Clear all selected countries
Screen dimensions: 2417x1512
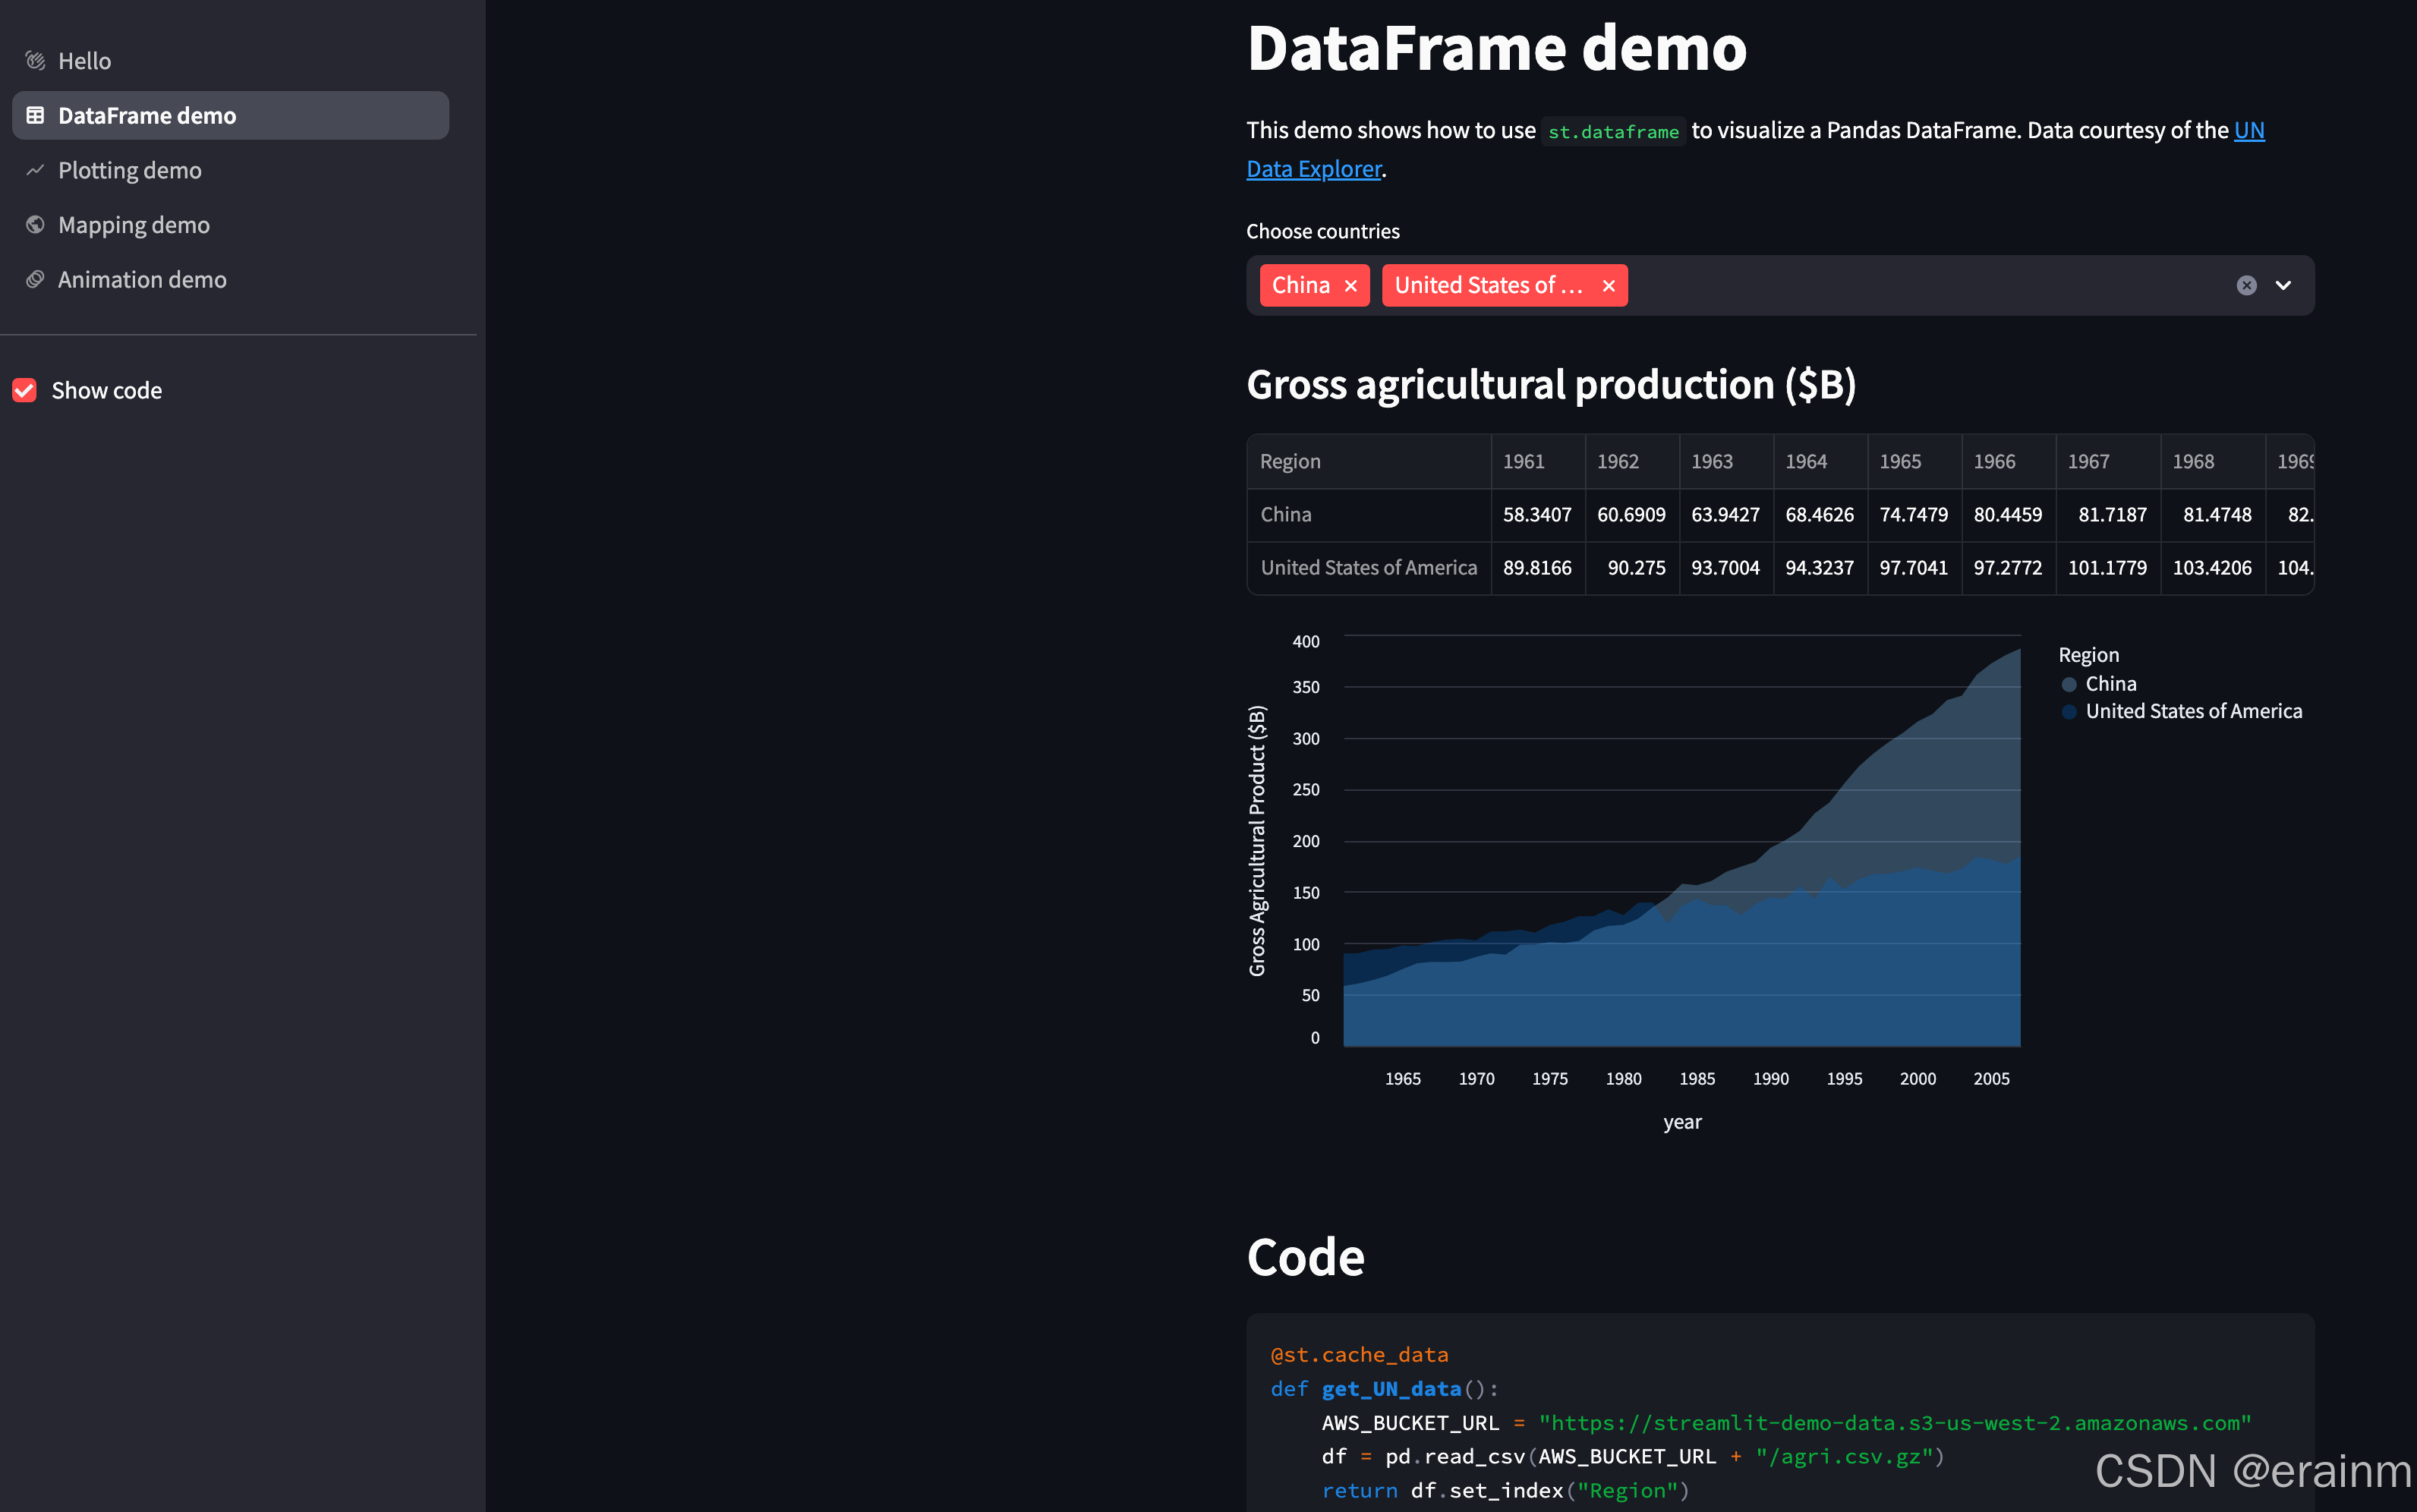tap(2246, 286)
